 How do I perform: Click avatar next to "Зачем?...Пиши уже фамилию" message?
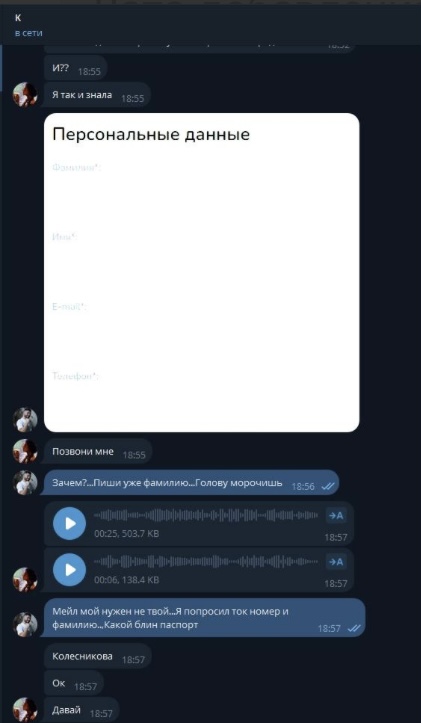point(25,483)
